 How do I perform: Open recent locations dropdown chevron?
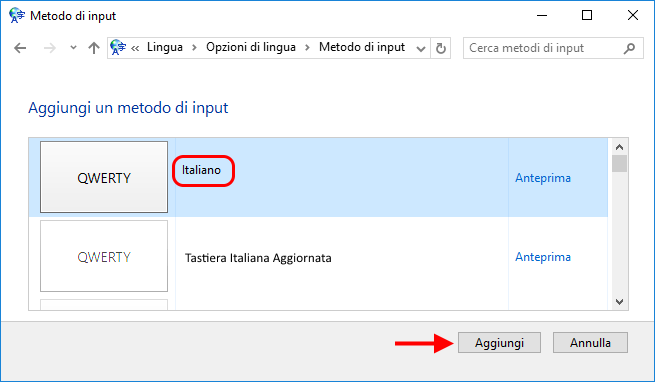(74, 48)
